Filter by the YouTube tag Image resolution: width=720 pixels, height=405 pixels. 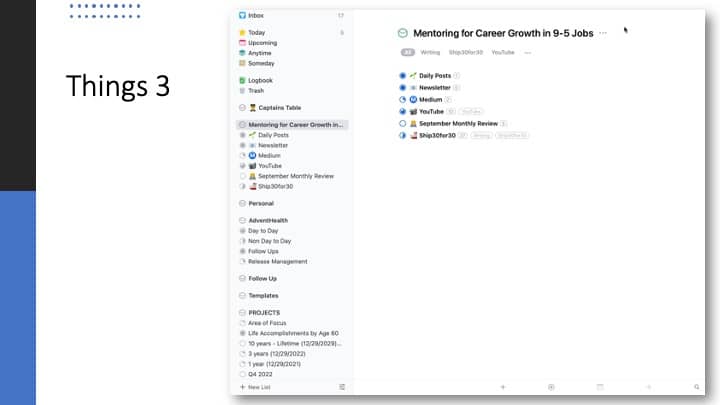[x=503, y=52]
